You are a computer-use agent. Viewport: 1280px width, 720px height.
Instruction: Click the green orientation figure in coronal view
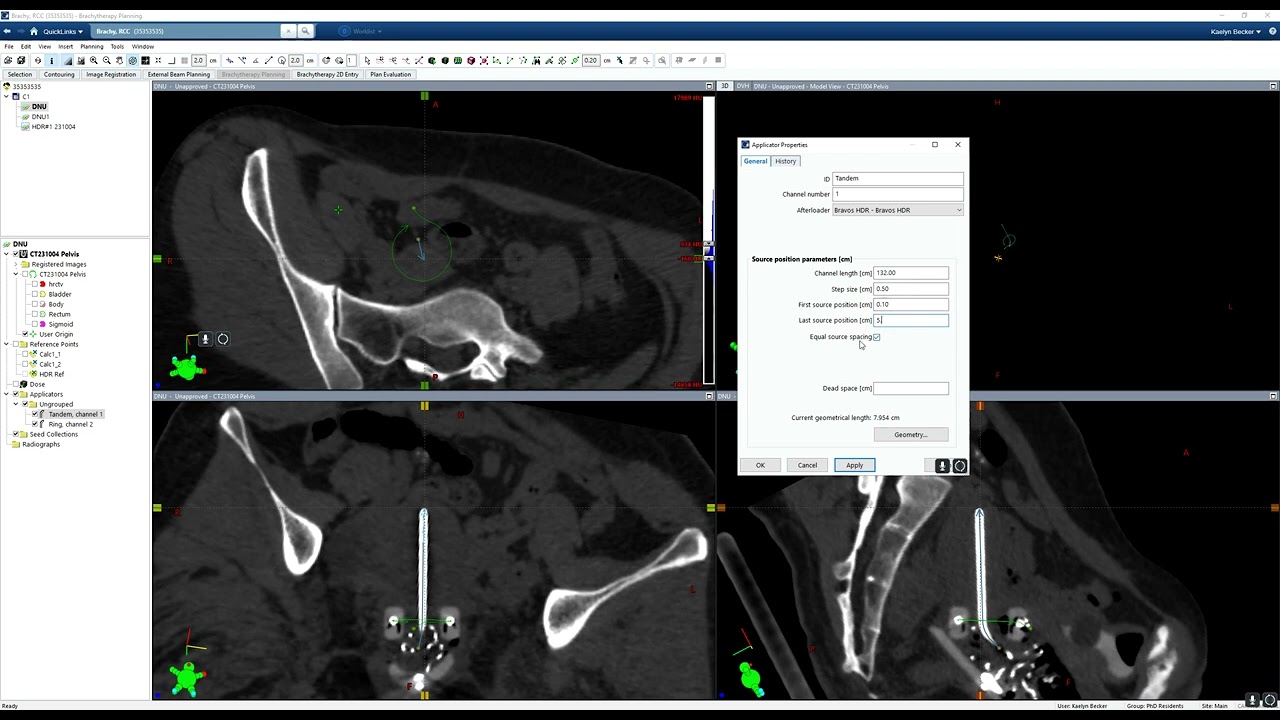186,677
